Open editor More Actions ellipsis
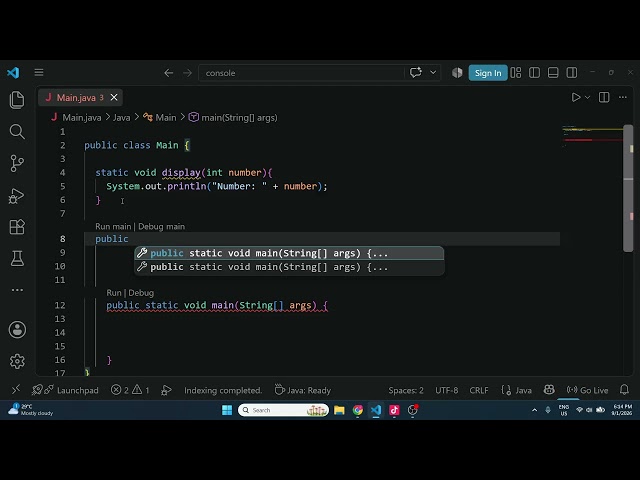 622,97
